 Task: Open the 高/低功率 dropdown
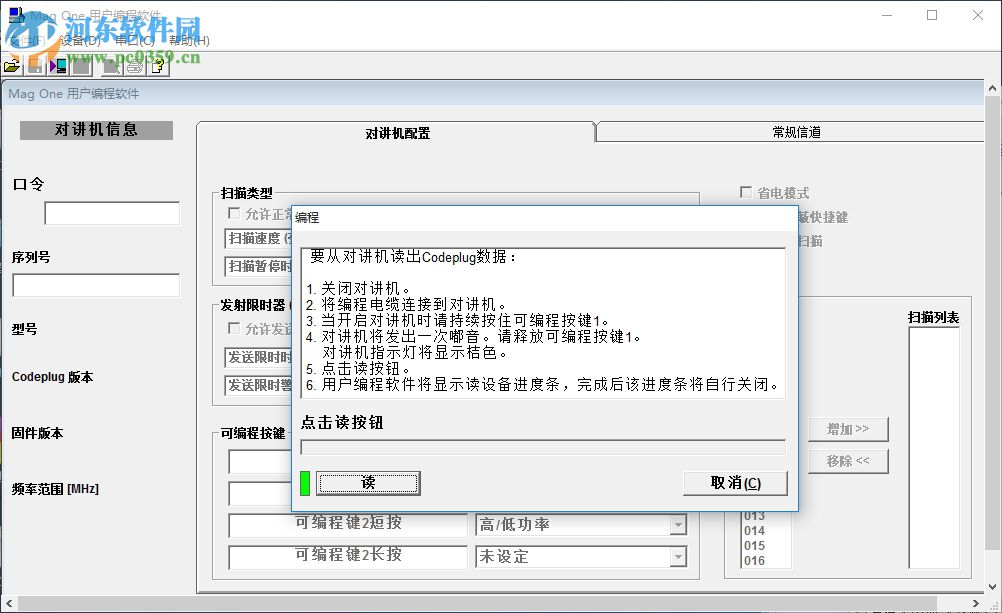point(680,523)
